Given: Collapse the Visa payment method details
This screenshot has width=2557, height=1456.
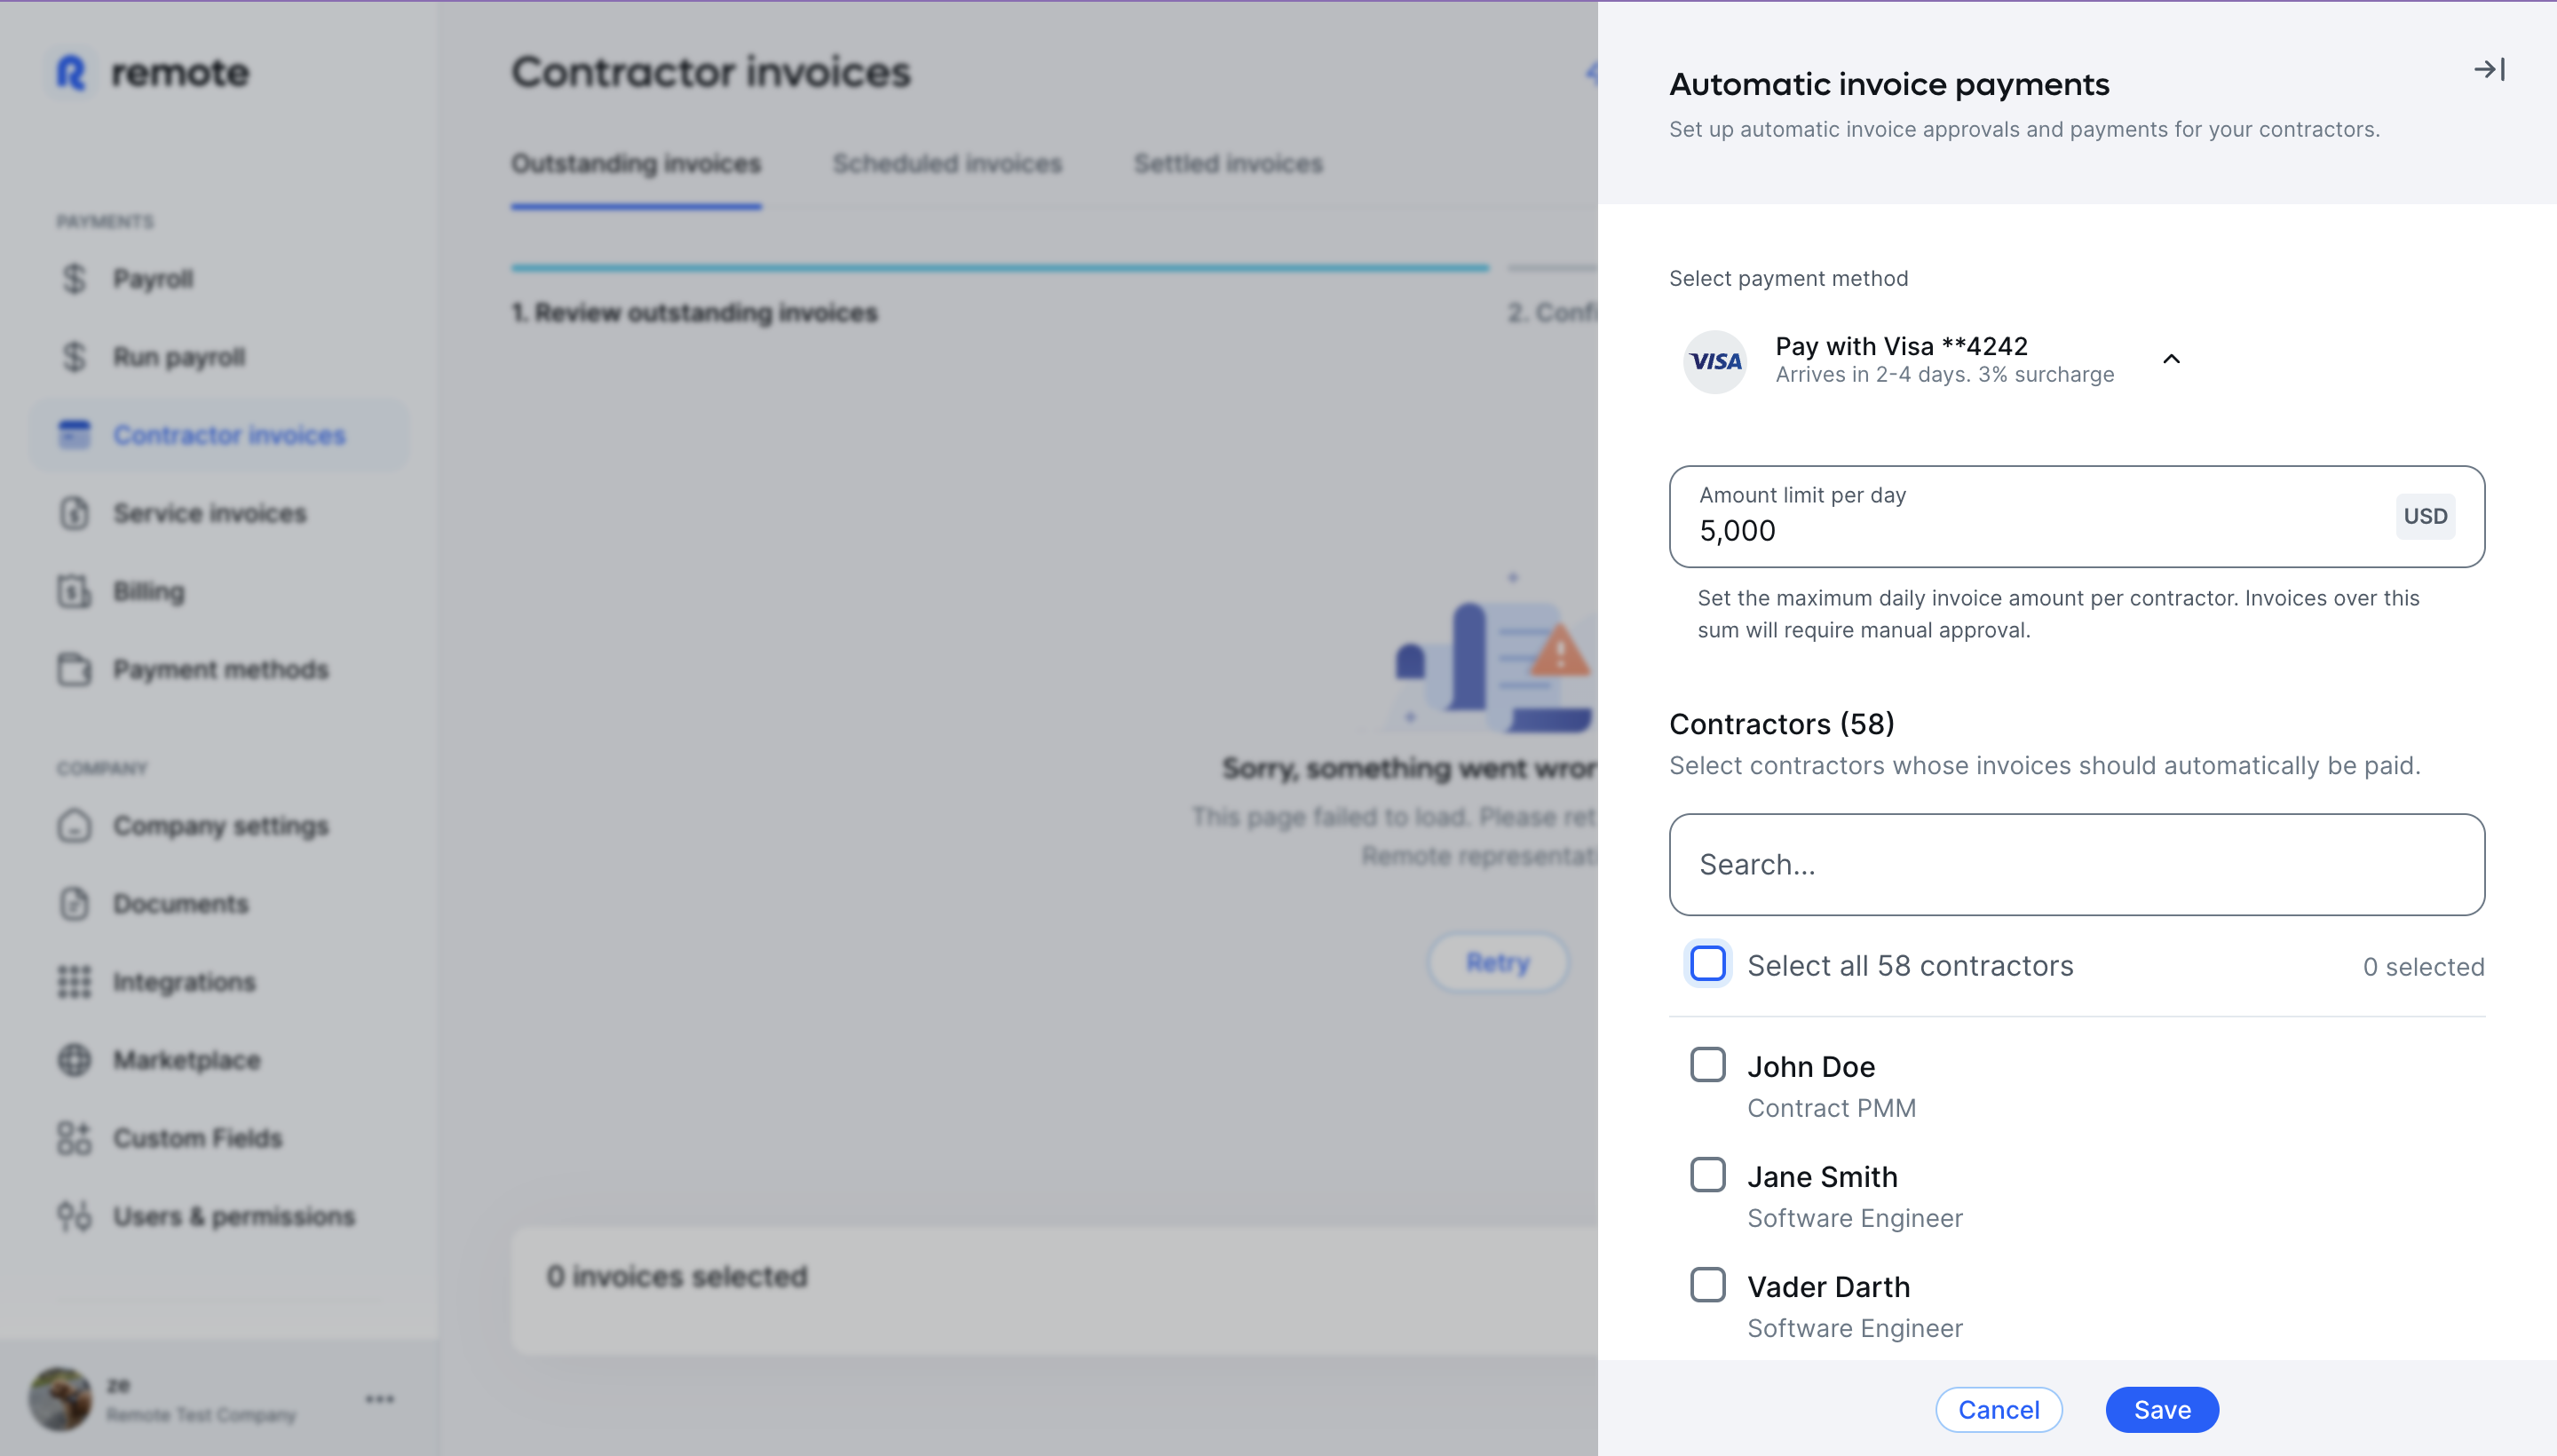Looking at the screenshot, I should tap(2170, 359).
